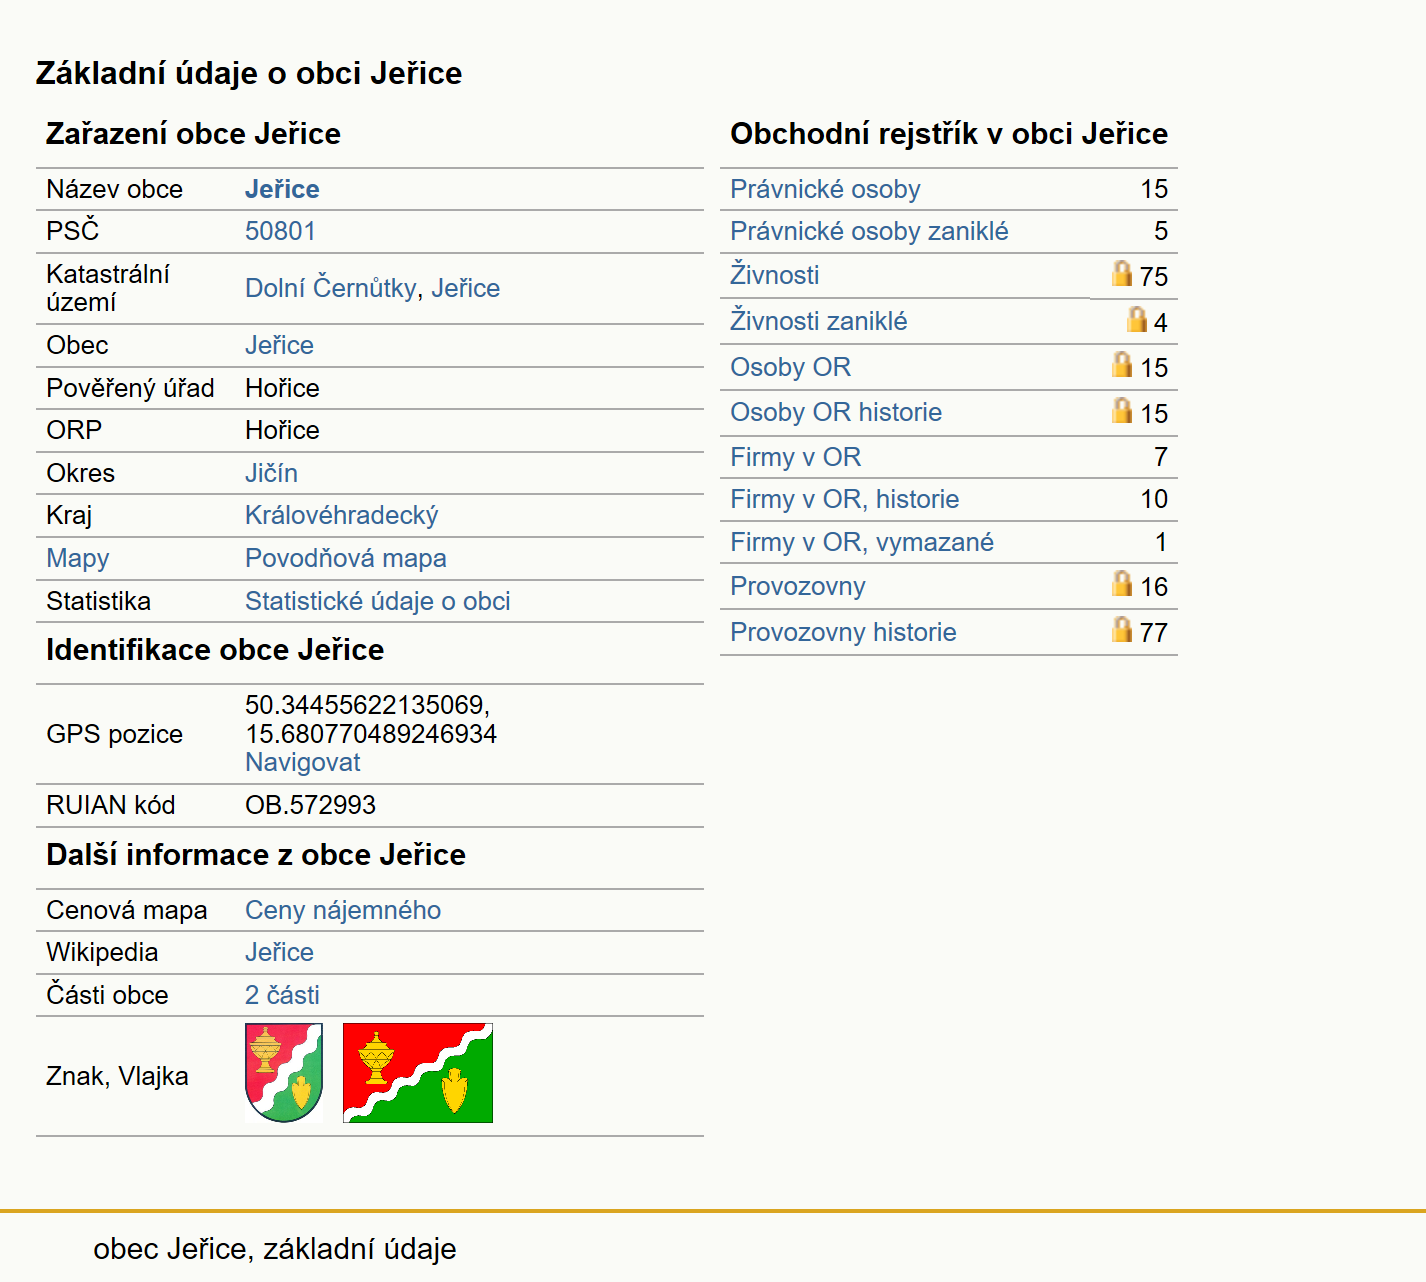Click heading Další informace z obce Jeřice

pos(256,855)
